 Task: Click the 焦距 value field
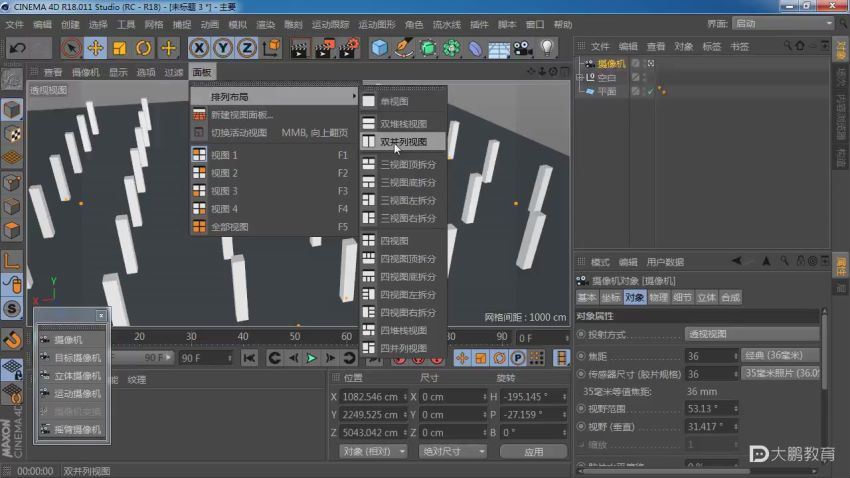[712, 356]
